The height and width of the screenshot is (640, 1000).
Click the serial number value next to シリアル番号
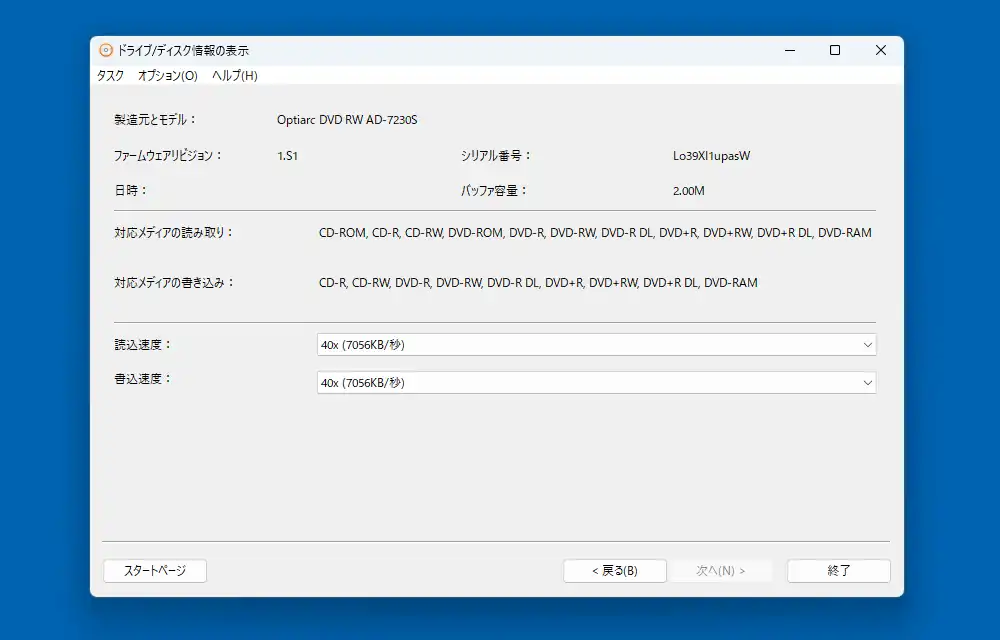(711, 156)
